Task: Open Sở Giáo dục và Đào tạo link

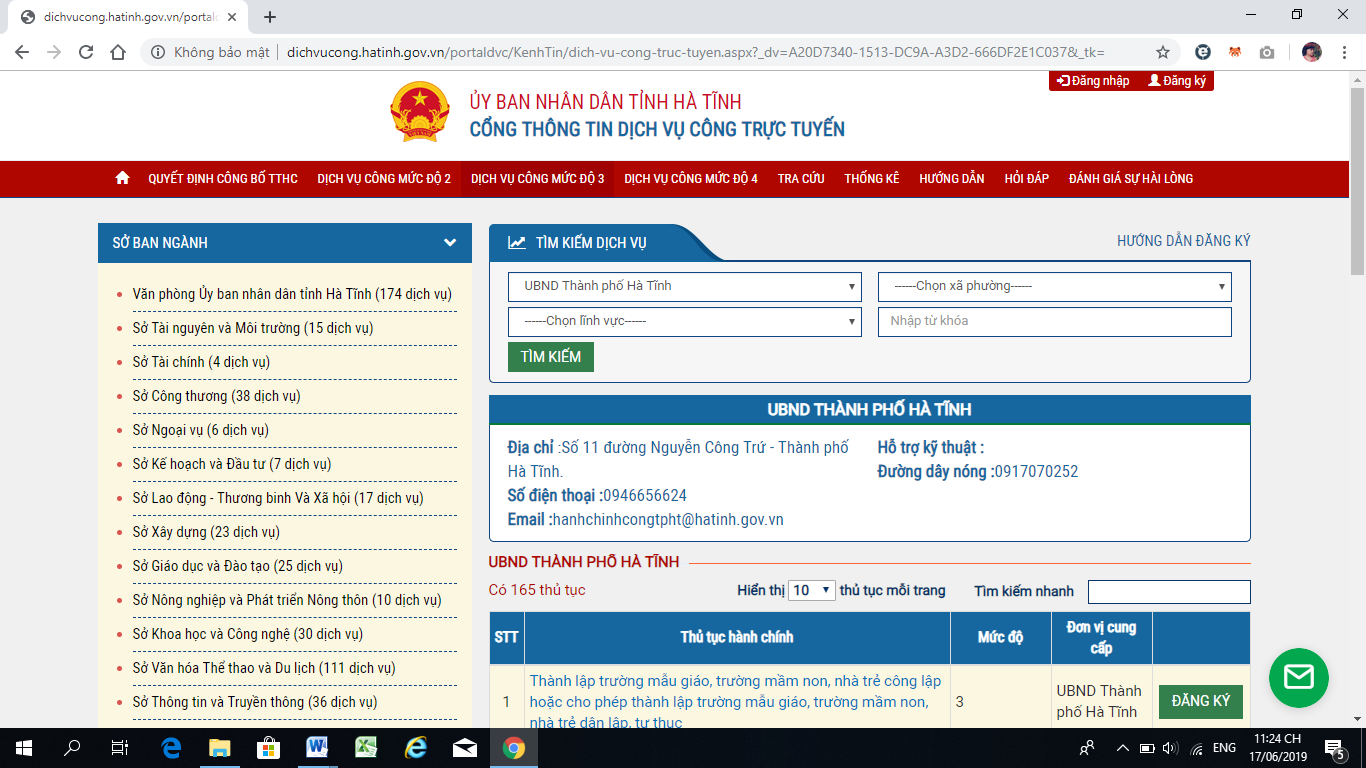Action: click(x=237, y=566)
